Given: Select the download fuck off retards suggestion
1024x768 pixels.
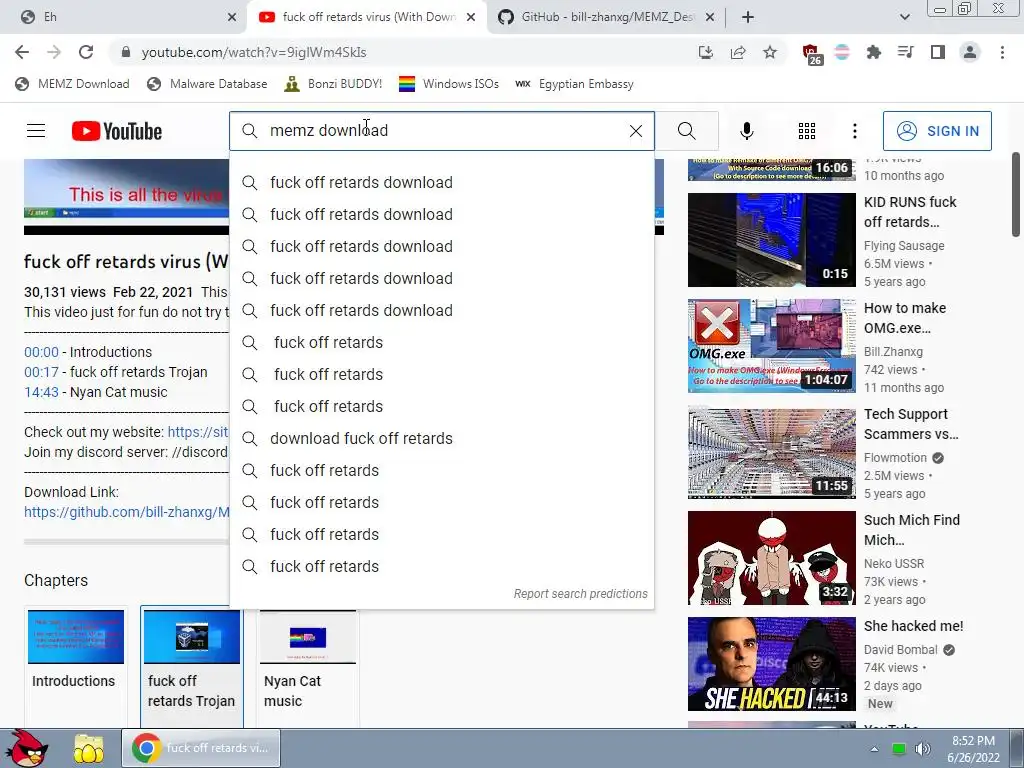Looking at the screenshot, I should click(x=441, y=438).
